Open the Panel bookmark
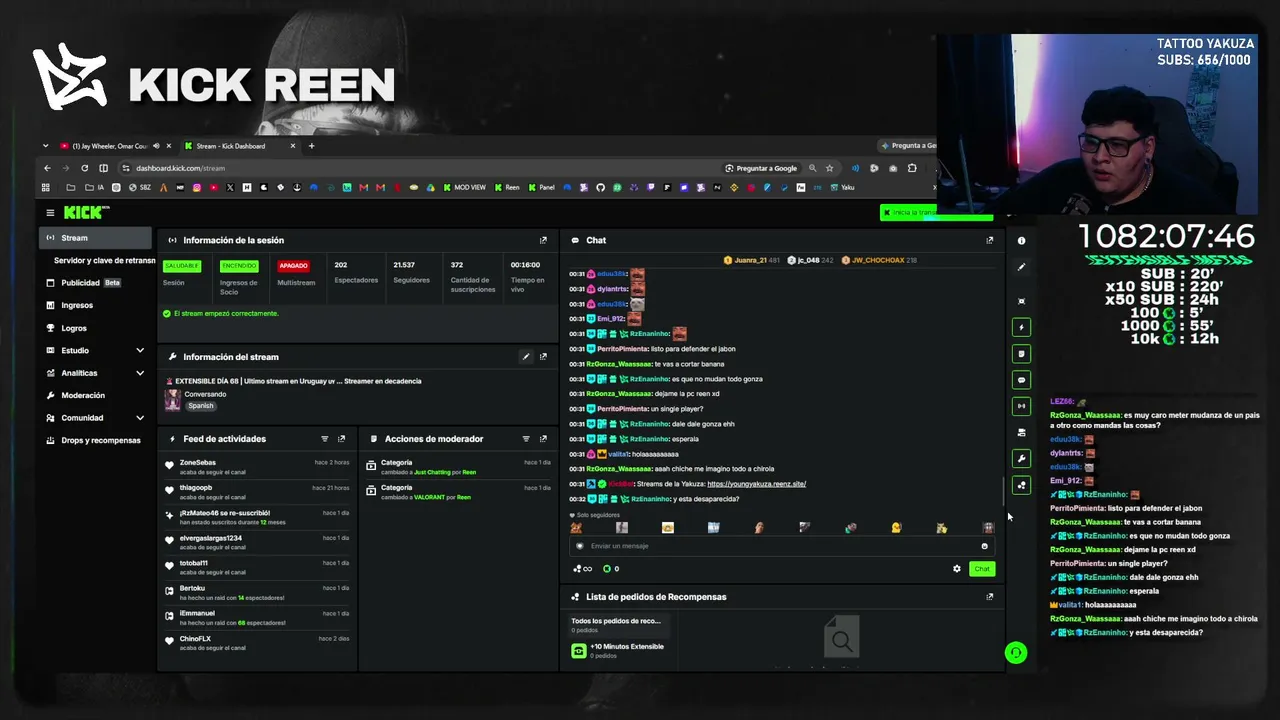Screen dimensions: 1280x720 (x=541, y=187)
